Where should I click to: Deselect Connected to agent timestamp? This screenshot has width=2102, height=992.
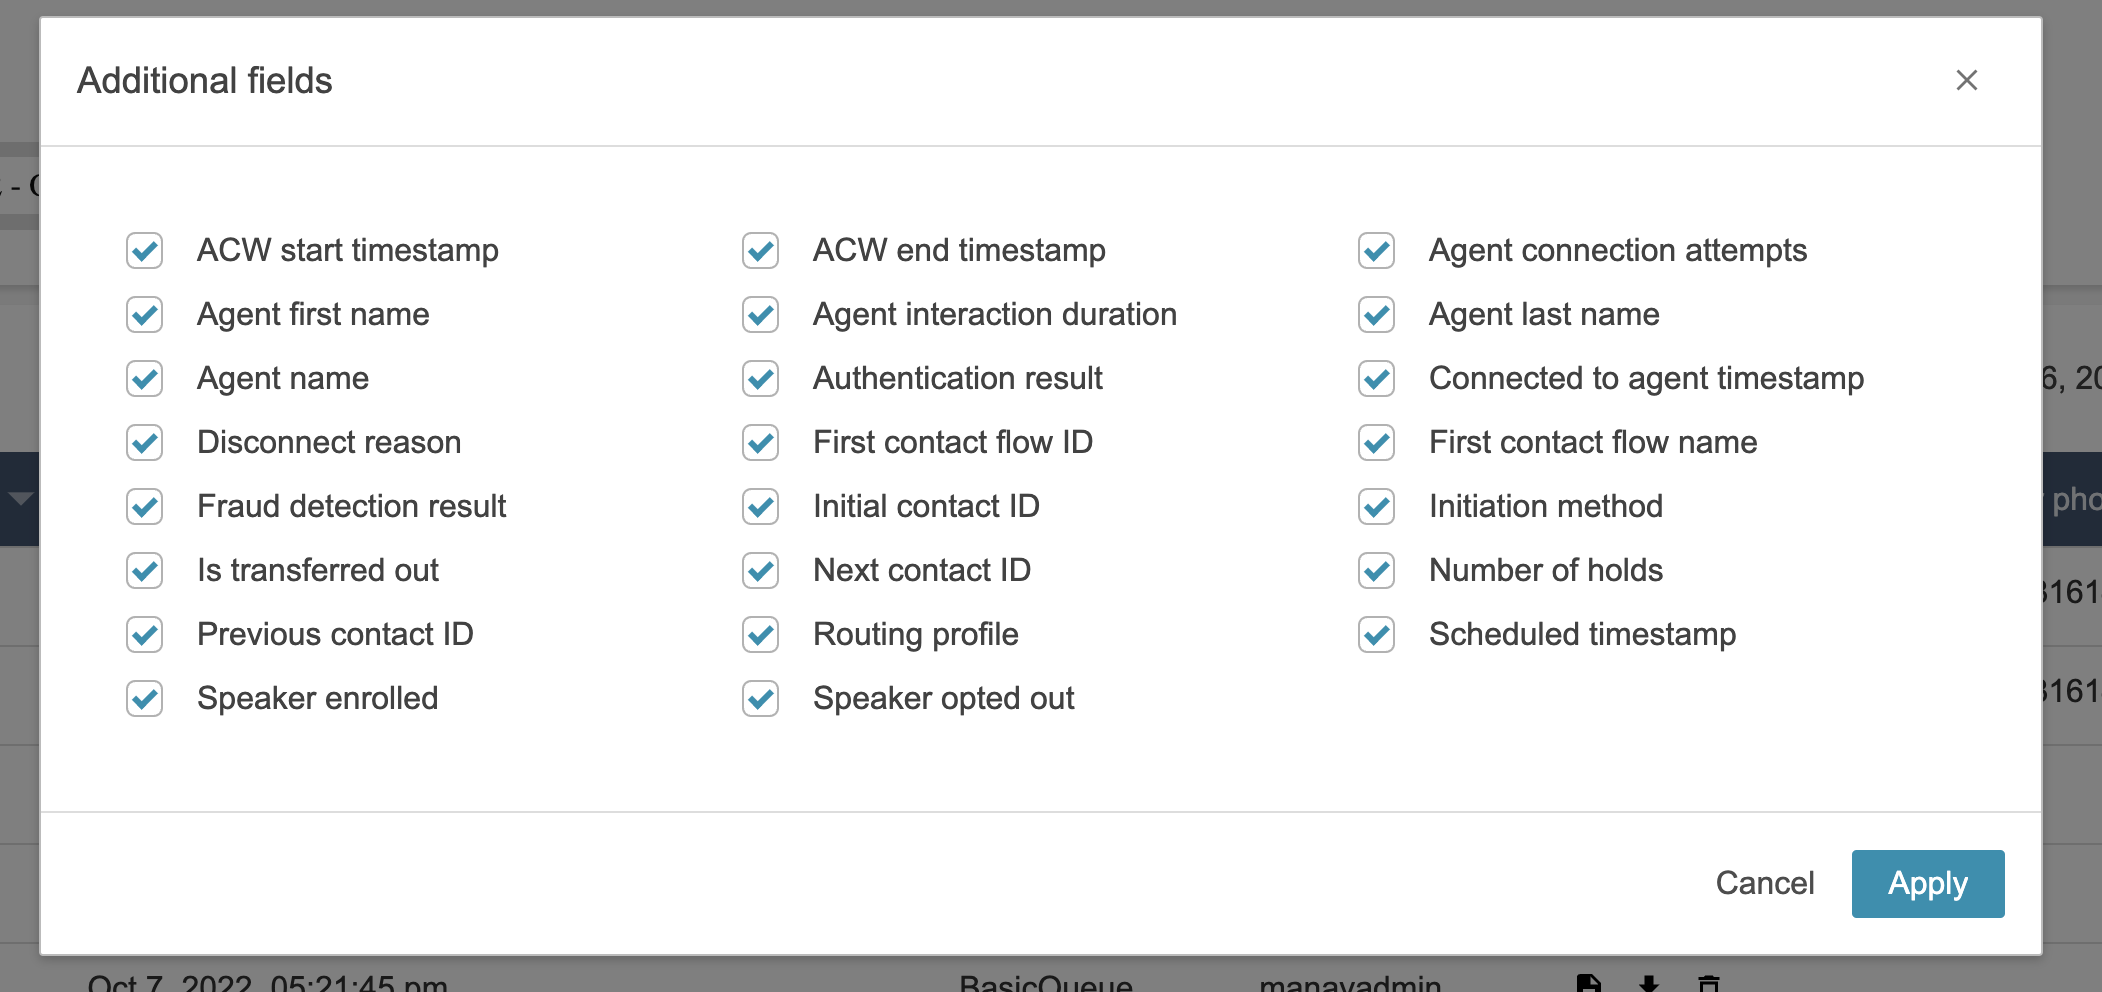click(x=1377, y=378)
